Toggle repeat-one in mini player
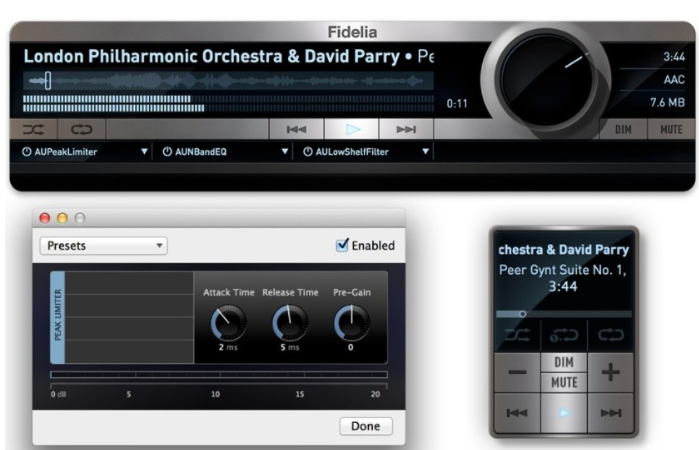Viewport: 699px width, 450px height. [x=564, y=335]
